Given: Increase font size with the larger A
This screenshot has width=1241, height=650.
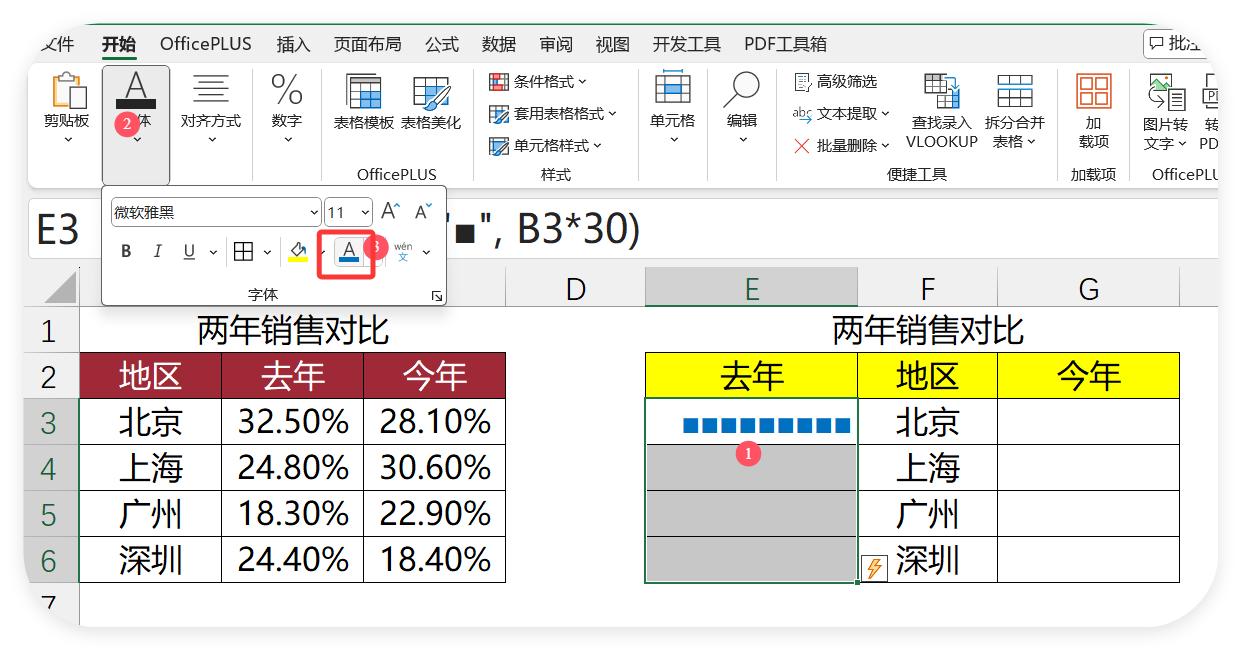Looking at the screenshot, I should point(391,212).
